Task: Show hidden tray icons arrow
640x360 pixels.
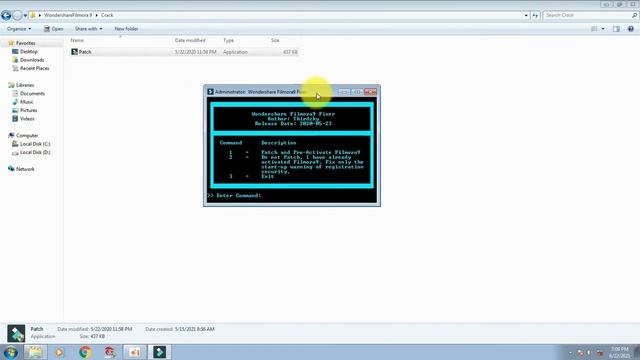Action: 570,353
